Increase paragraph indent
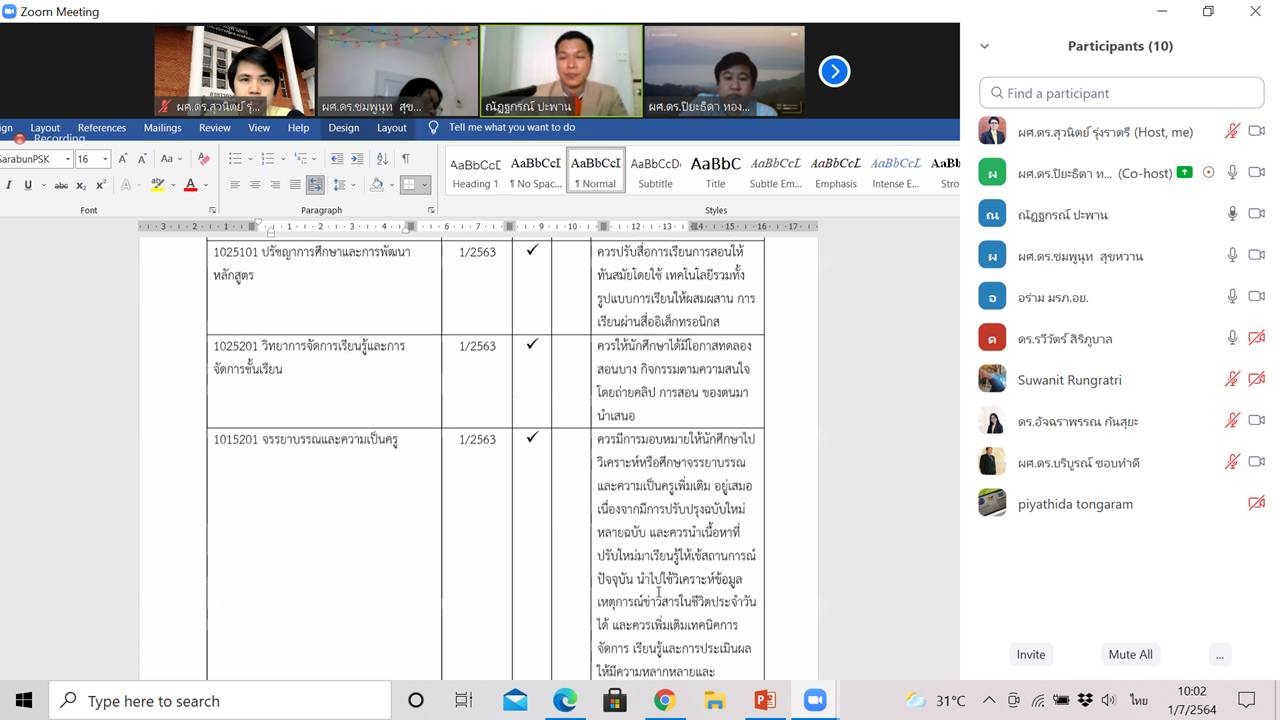 tap(357, 159)
